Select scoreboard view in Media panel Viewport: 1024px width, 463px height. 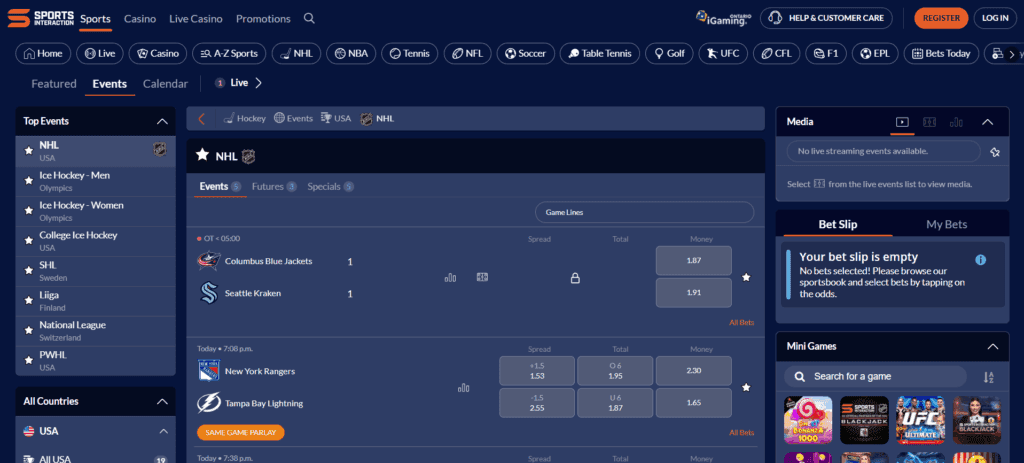point(929,121)
